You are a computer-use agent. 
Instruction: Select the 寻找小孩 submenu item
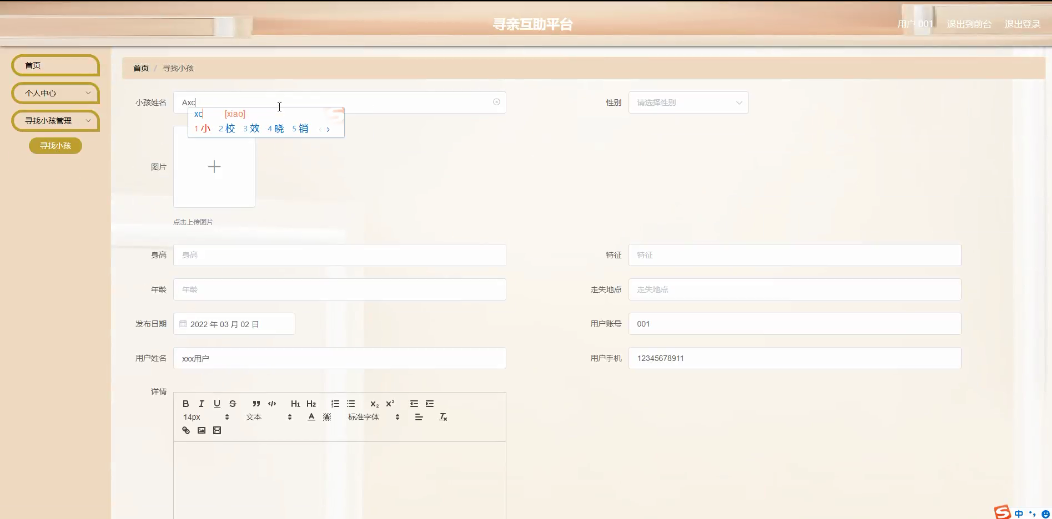[x=55, y=146]
